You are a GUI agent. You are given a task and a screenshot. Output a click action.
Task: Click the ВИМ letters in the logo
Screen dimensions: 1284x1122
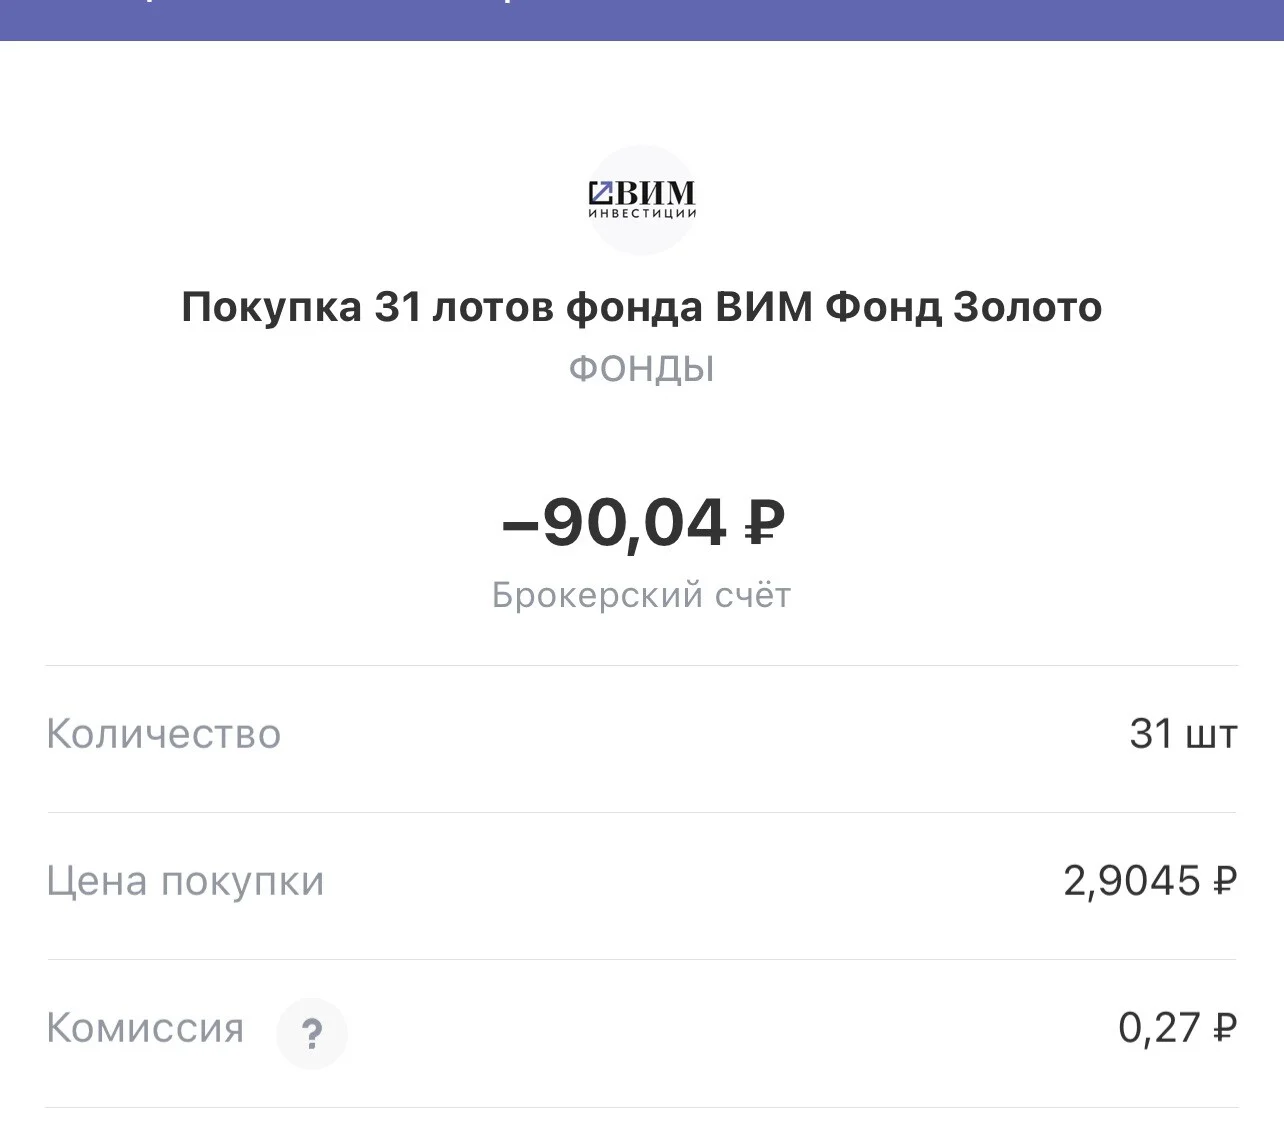pos(655,193)
